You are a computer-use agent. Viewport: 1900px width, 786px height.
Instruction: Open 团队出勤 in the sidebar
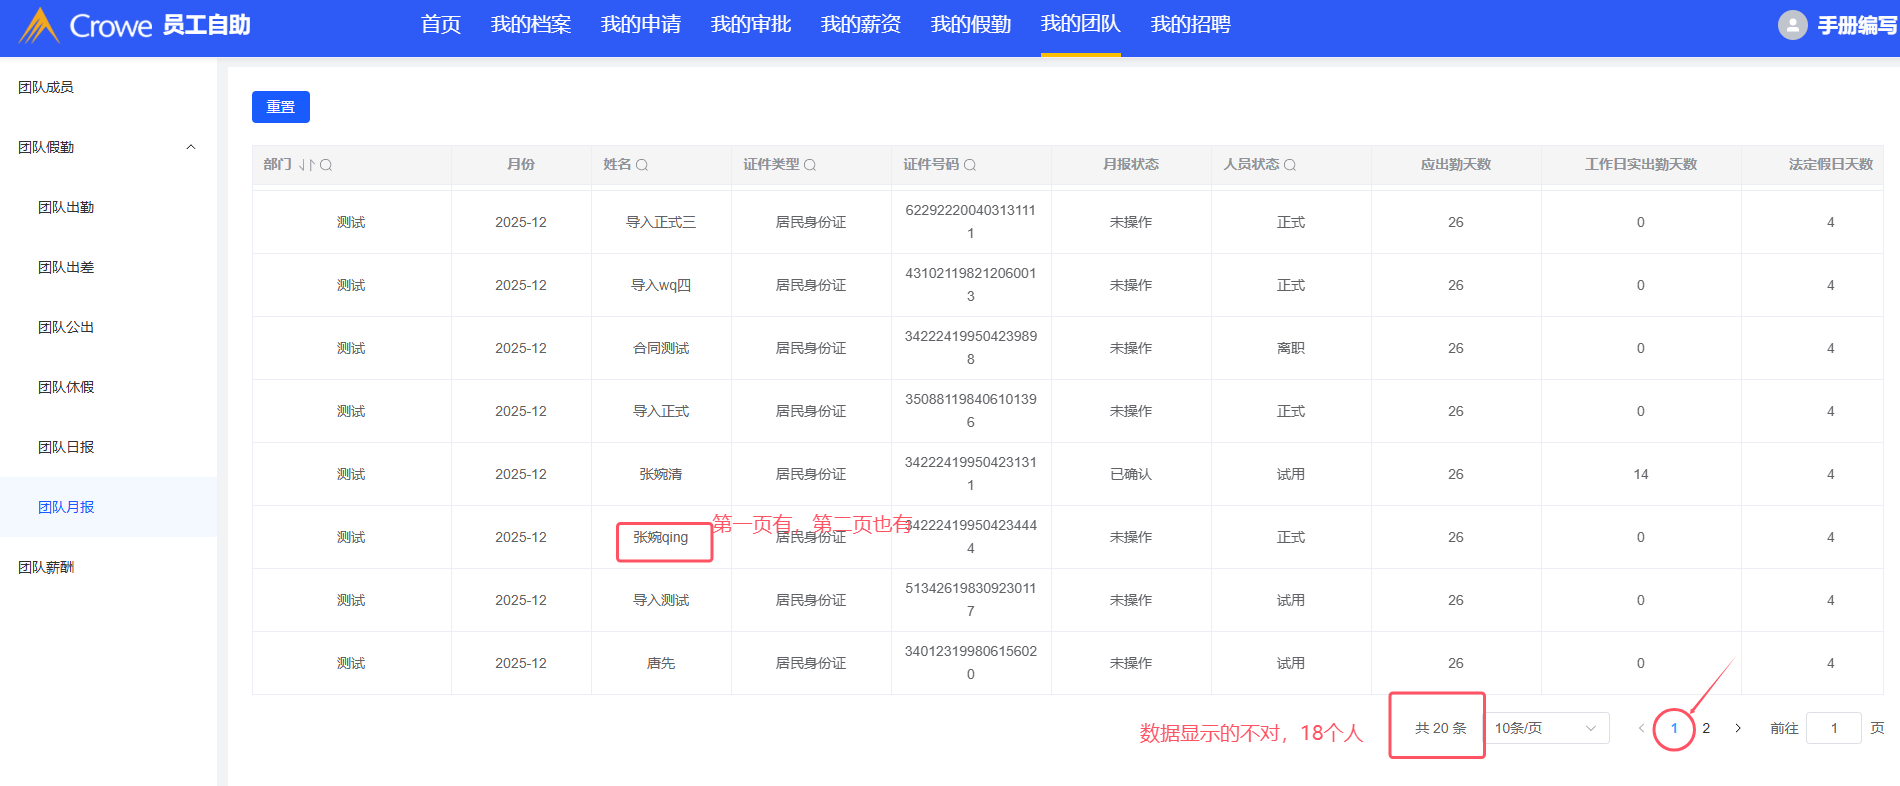click(x=66, y=207)
